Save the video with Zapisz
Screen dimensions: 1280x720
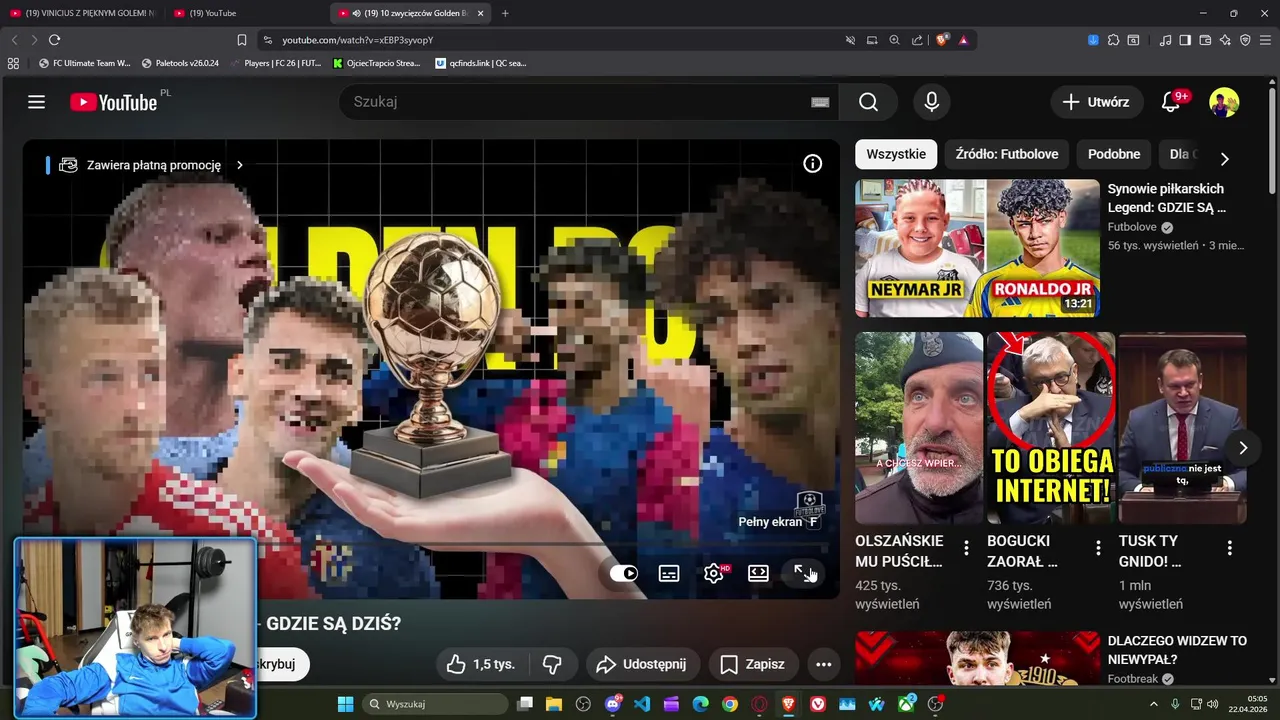pos(753,664)
